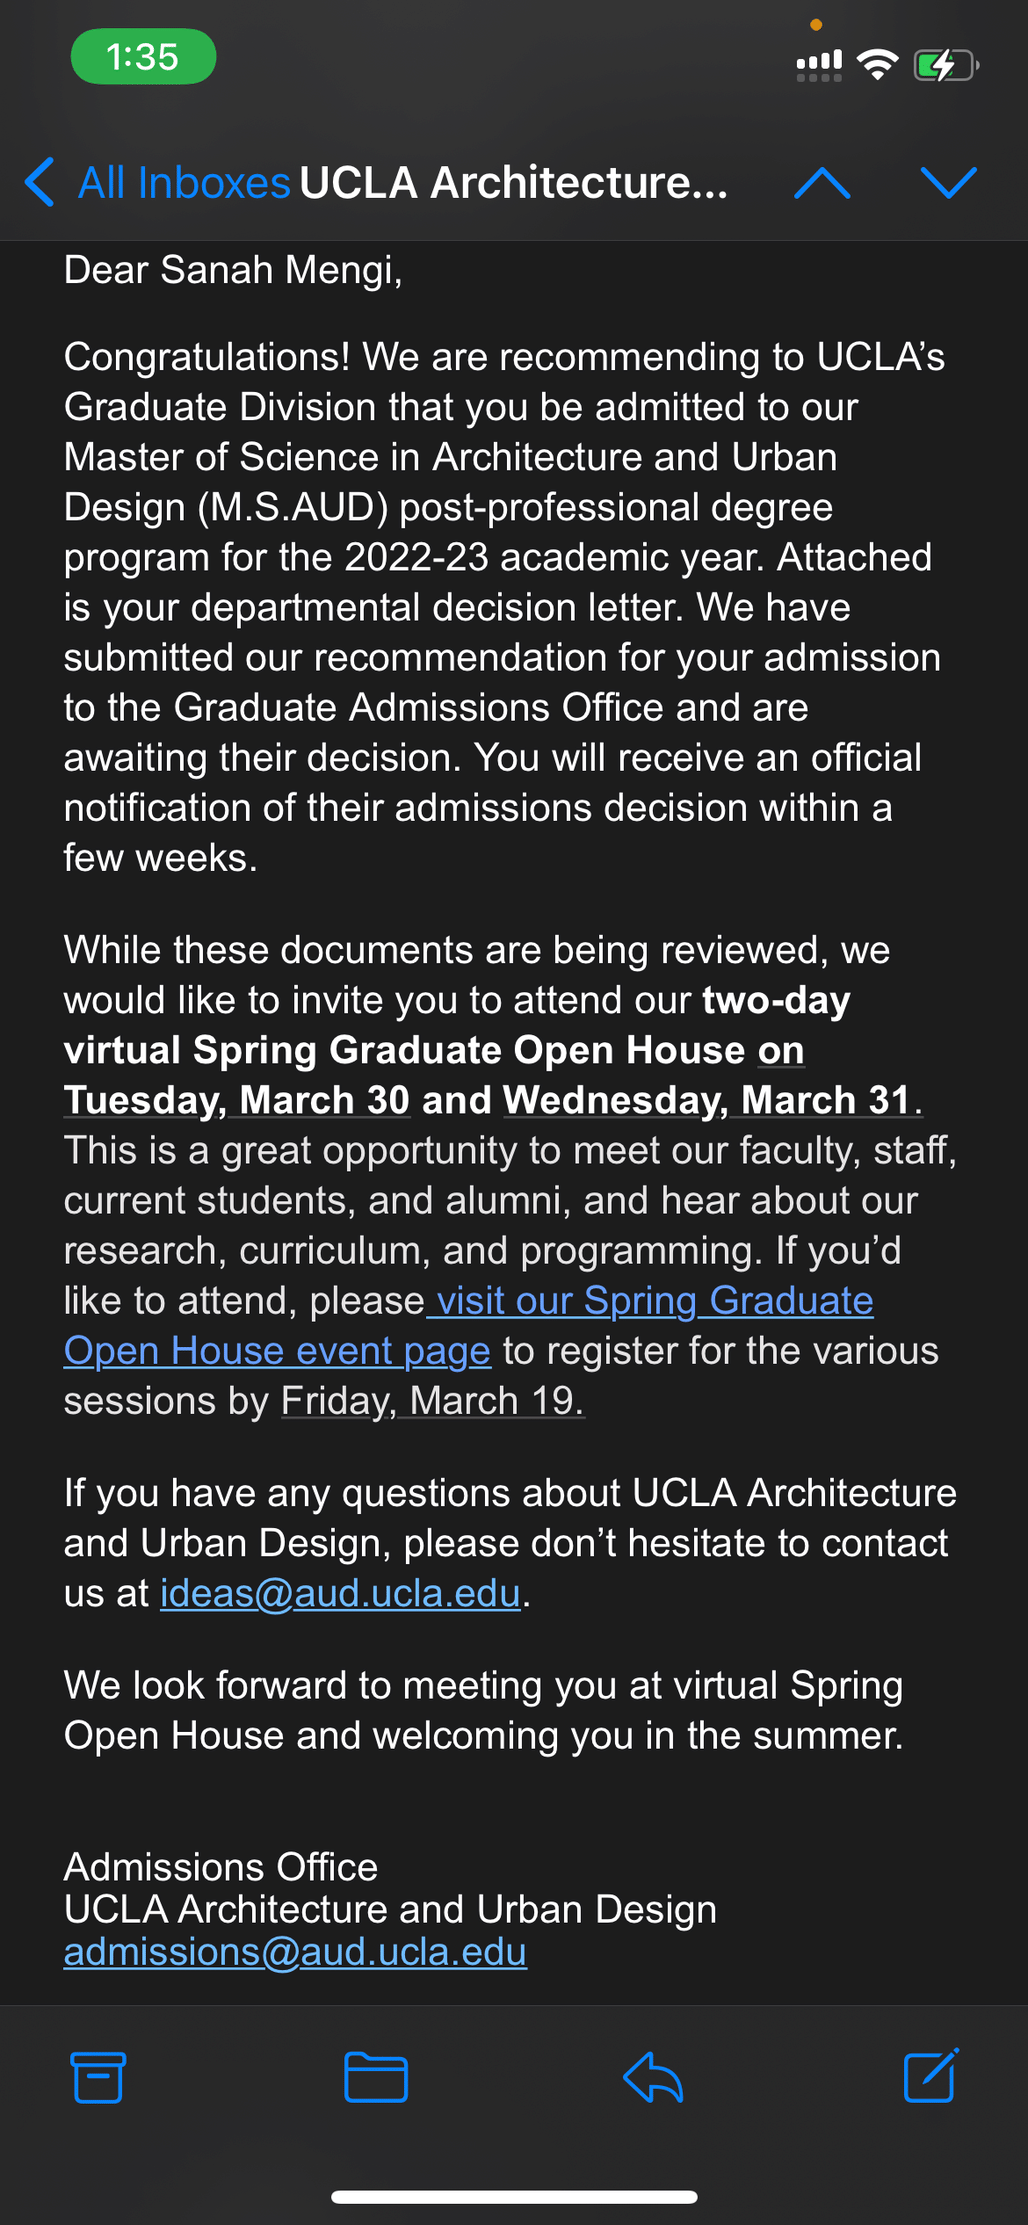Tap the battery charging indicator

click(945, 66)
